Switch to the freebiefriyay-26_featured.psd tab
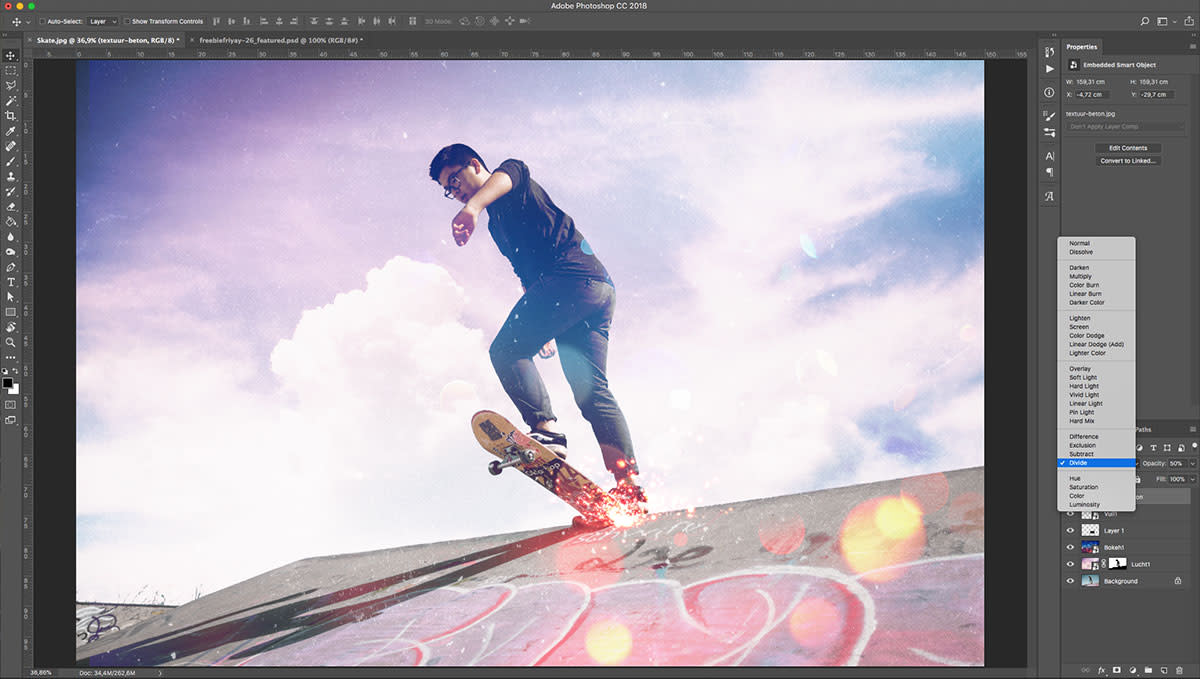Image resolution: width=1200 pixels, height=679 pixels. [278, 40]
